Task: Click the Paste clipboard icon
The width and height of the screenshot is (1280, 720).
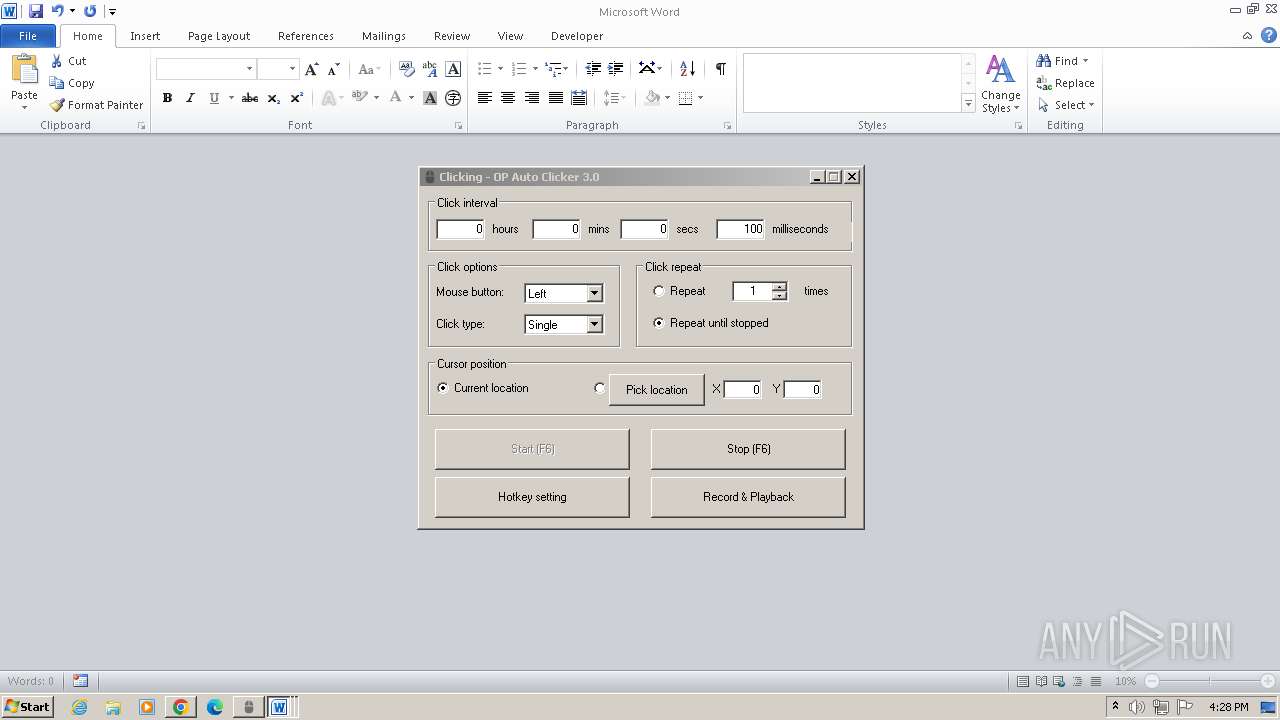Action: 24,70
